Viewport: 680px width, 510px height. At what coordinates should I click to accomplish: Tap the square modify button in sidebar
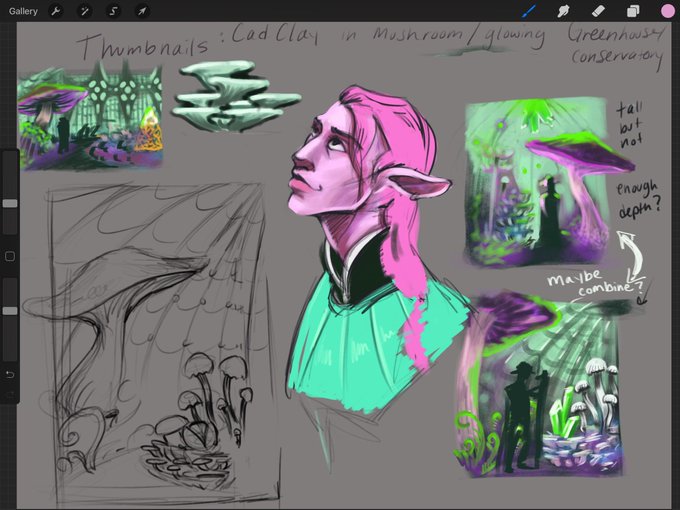[x=10, y=256]
